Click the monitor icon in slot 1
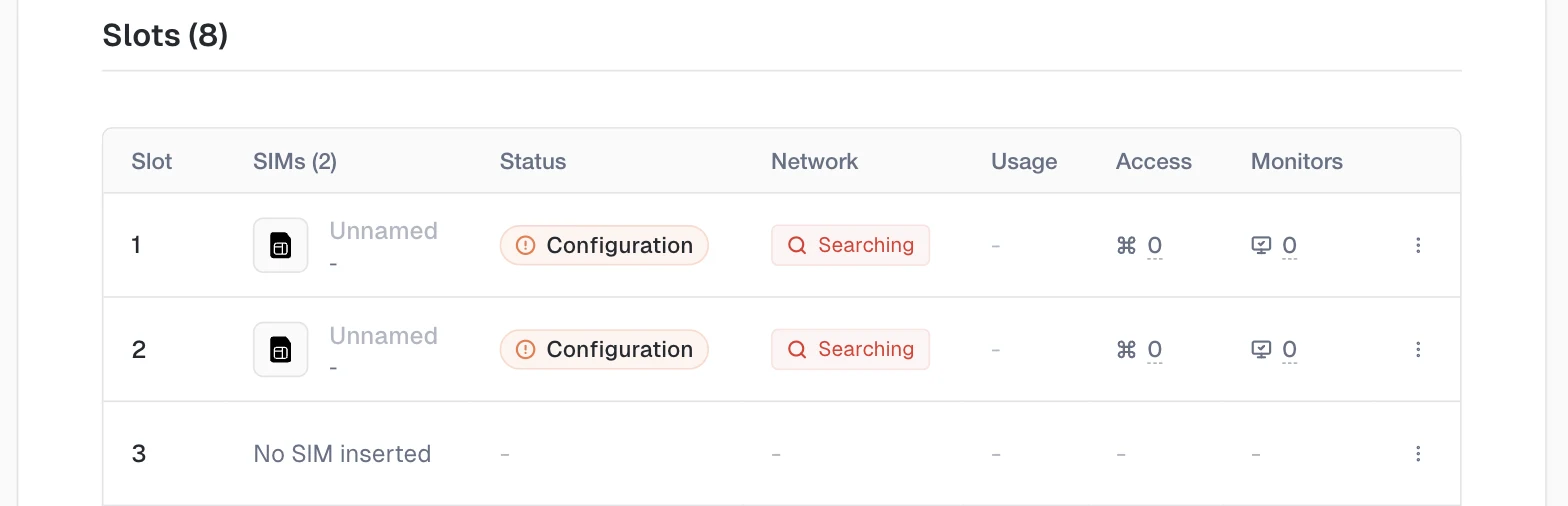1568x506 pixels. [1261, 245]
